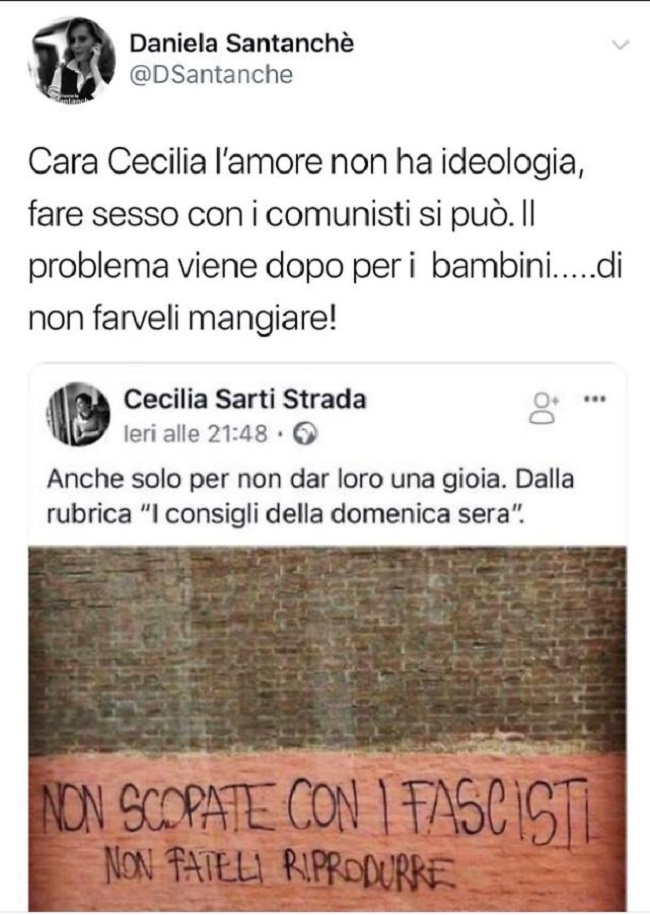Open Cecilia Sarti Strada name link
This screenshot has height=915, width=650.
coord(245,400)
